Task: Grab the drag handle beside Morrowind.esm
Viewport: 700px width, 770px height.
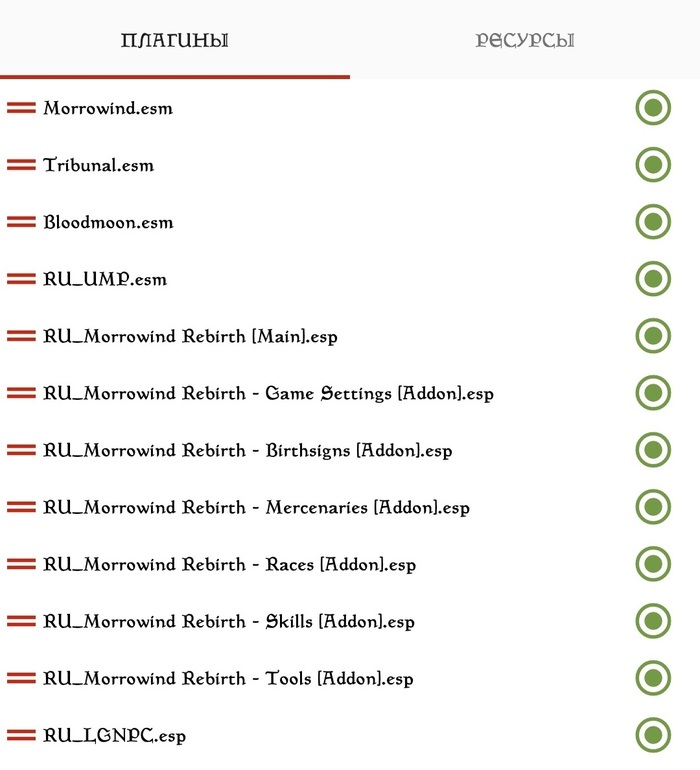Action: 21,108
